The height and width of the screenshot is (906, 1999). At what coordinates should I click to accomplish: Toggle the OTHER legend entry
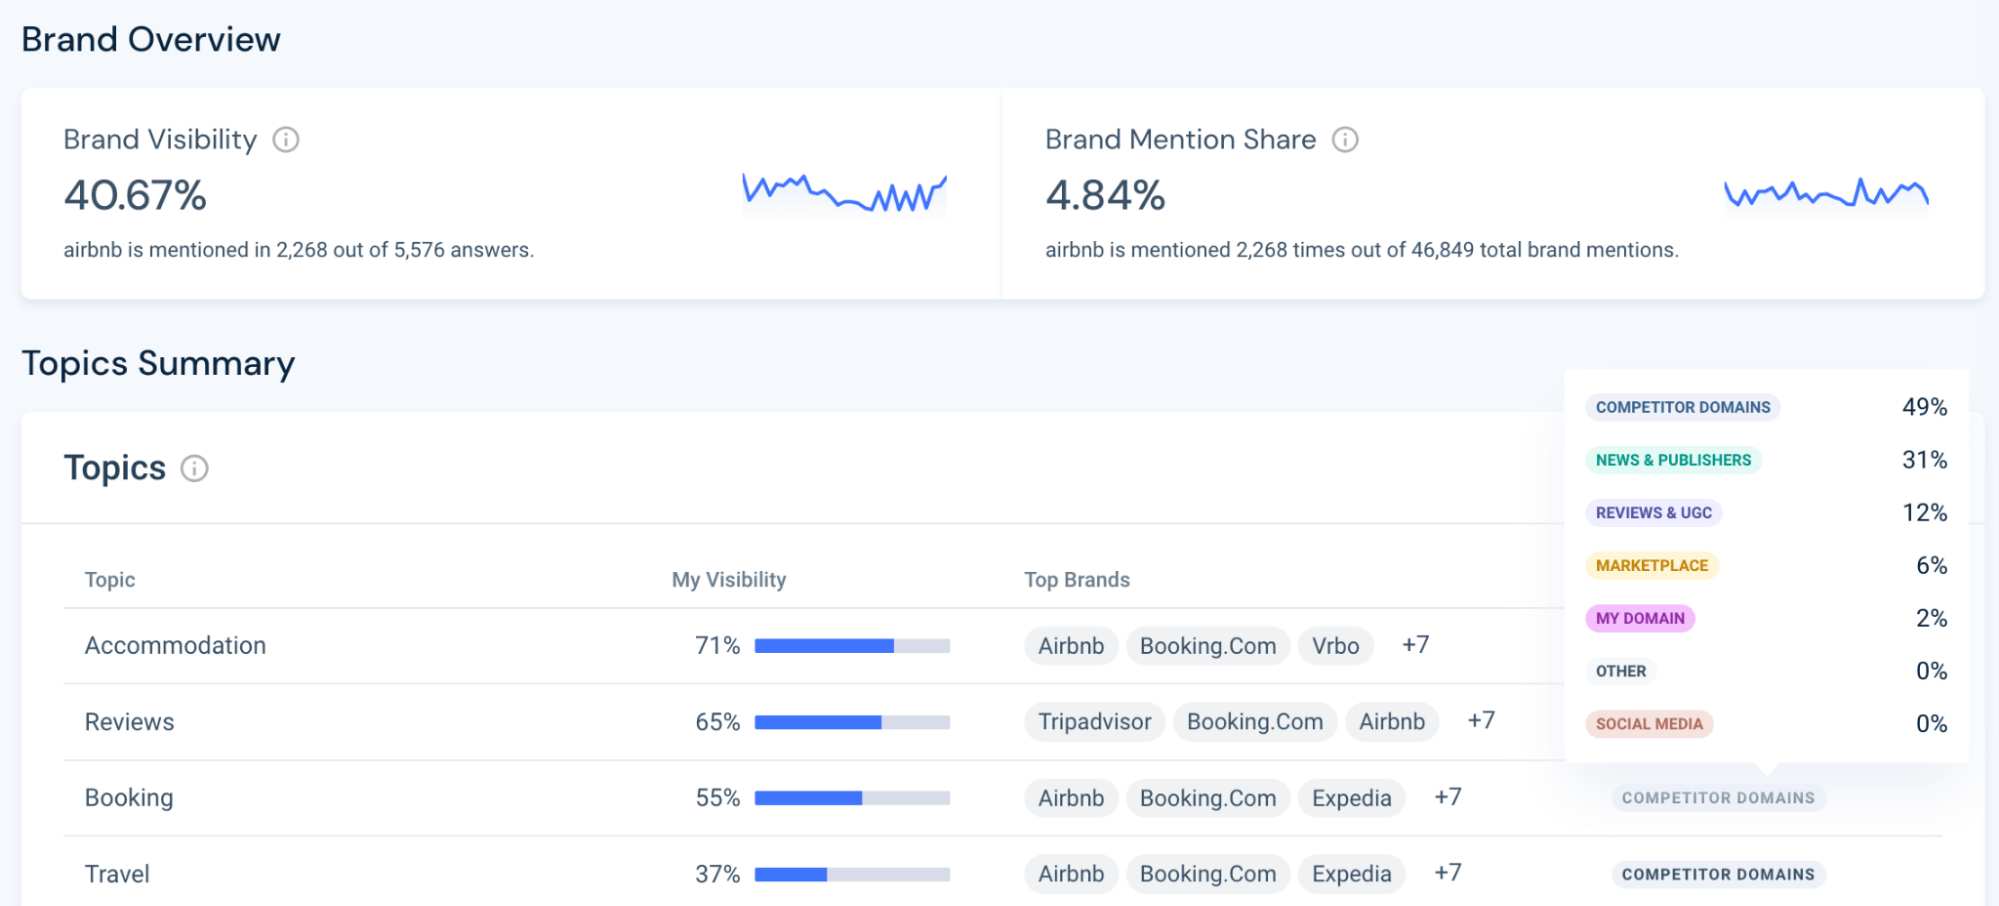(x=1620, y=670)
